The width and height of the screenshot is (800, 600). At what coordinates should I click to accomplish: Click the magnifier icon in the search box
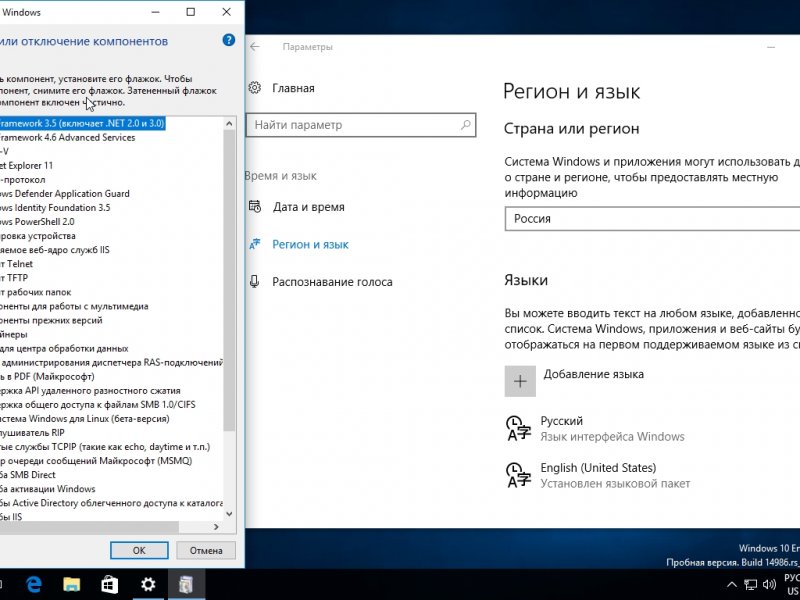[x=465, y=124]
